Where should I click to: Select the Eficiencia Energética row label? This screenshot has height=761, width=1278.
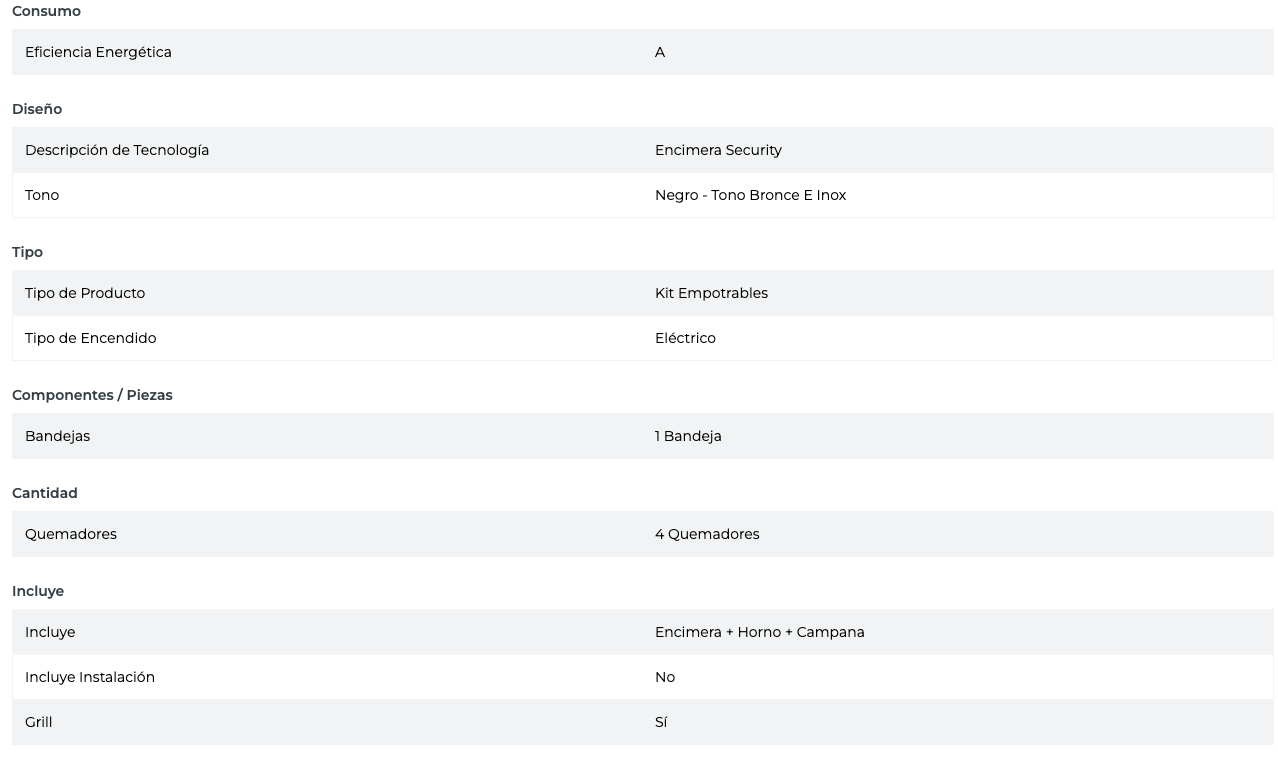[98, 52]
